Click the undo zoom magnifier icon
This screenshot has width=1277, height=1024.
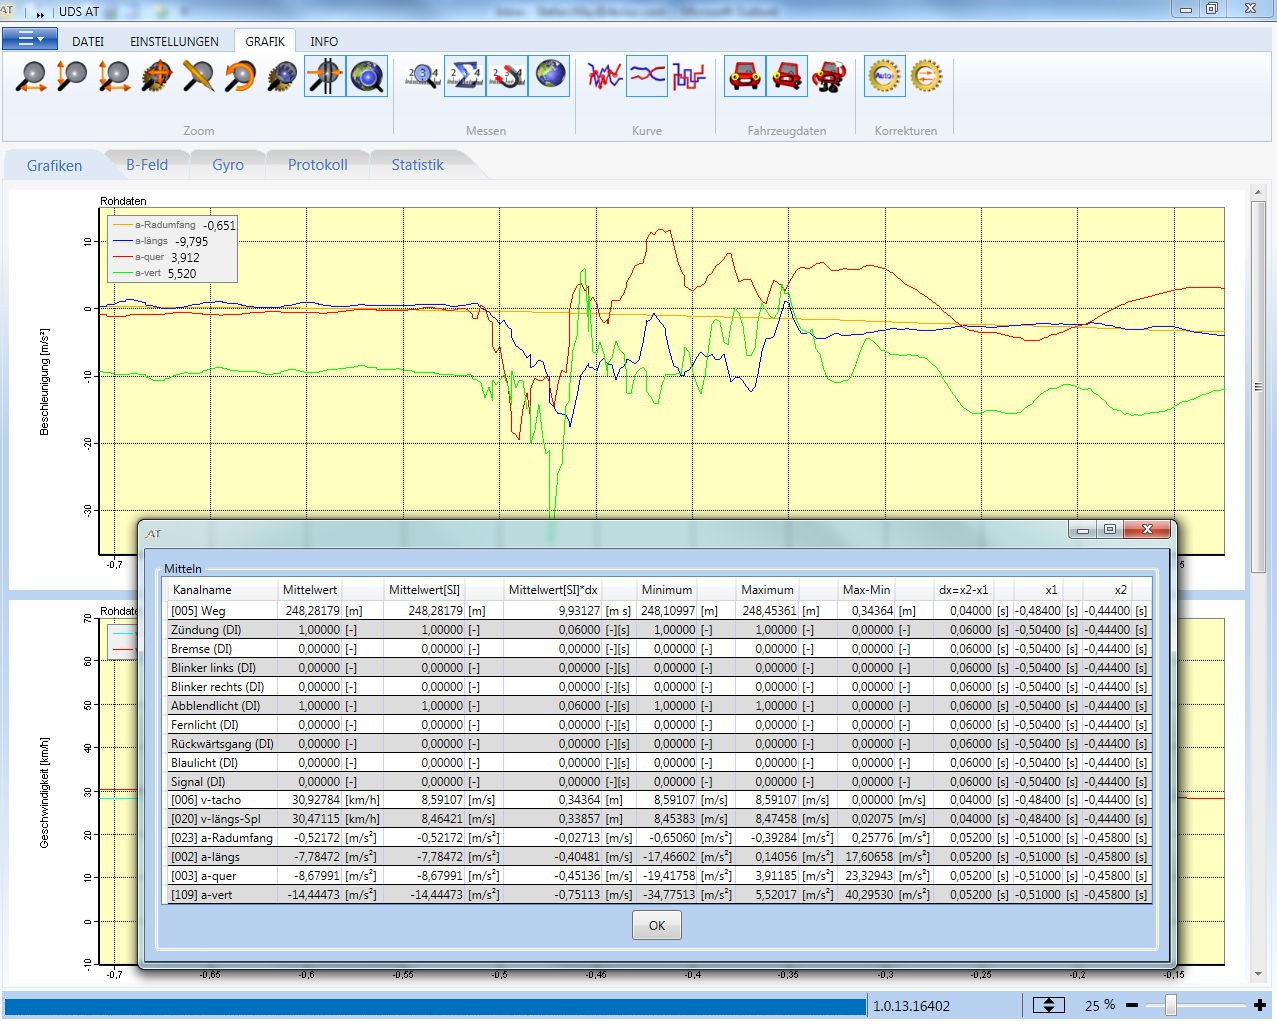(x=240, y=77)
